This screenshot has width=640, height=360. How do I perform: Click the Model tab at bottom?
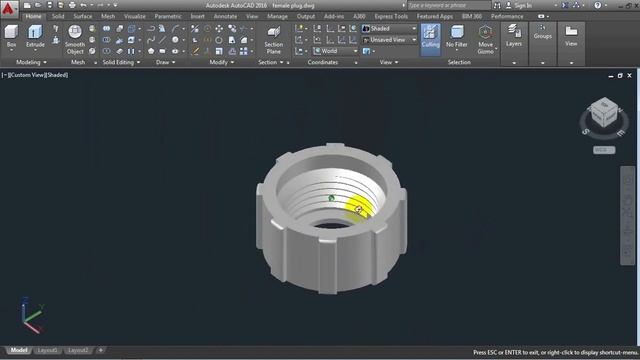click(18, 351)
